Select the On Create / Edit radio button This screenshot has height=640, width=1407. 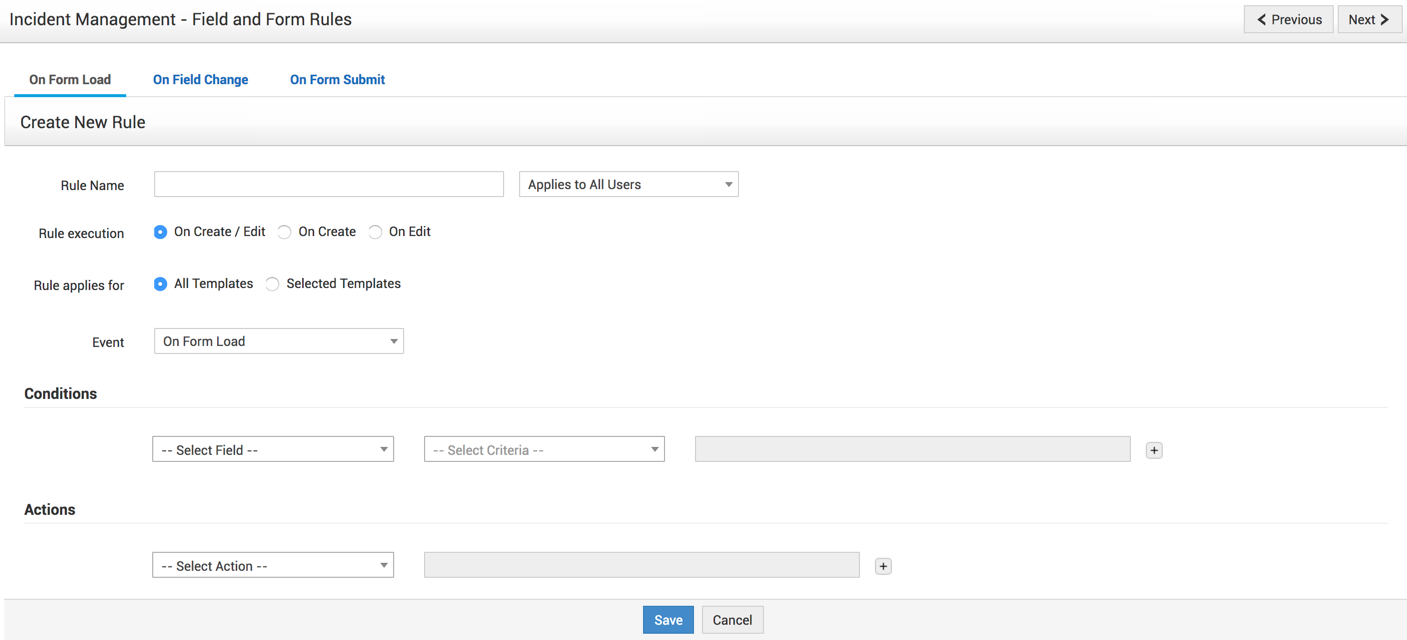[x=160, y=232]
